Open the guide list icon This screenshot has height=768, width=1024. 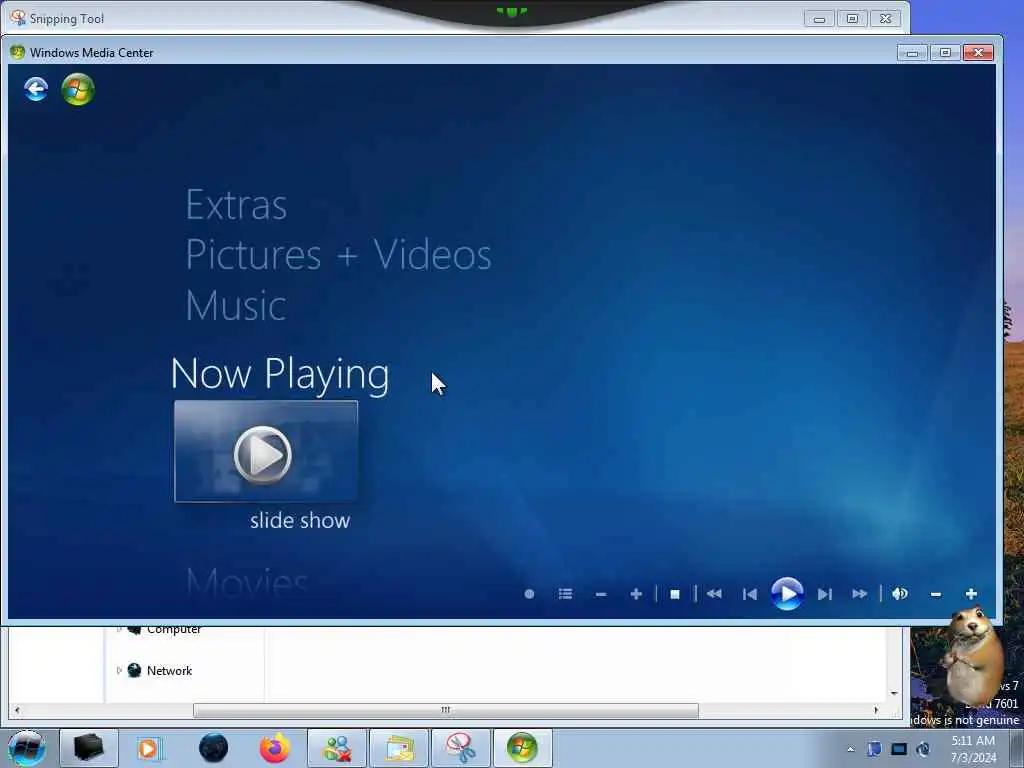(566, 594)
